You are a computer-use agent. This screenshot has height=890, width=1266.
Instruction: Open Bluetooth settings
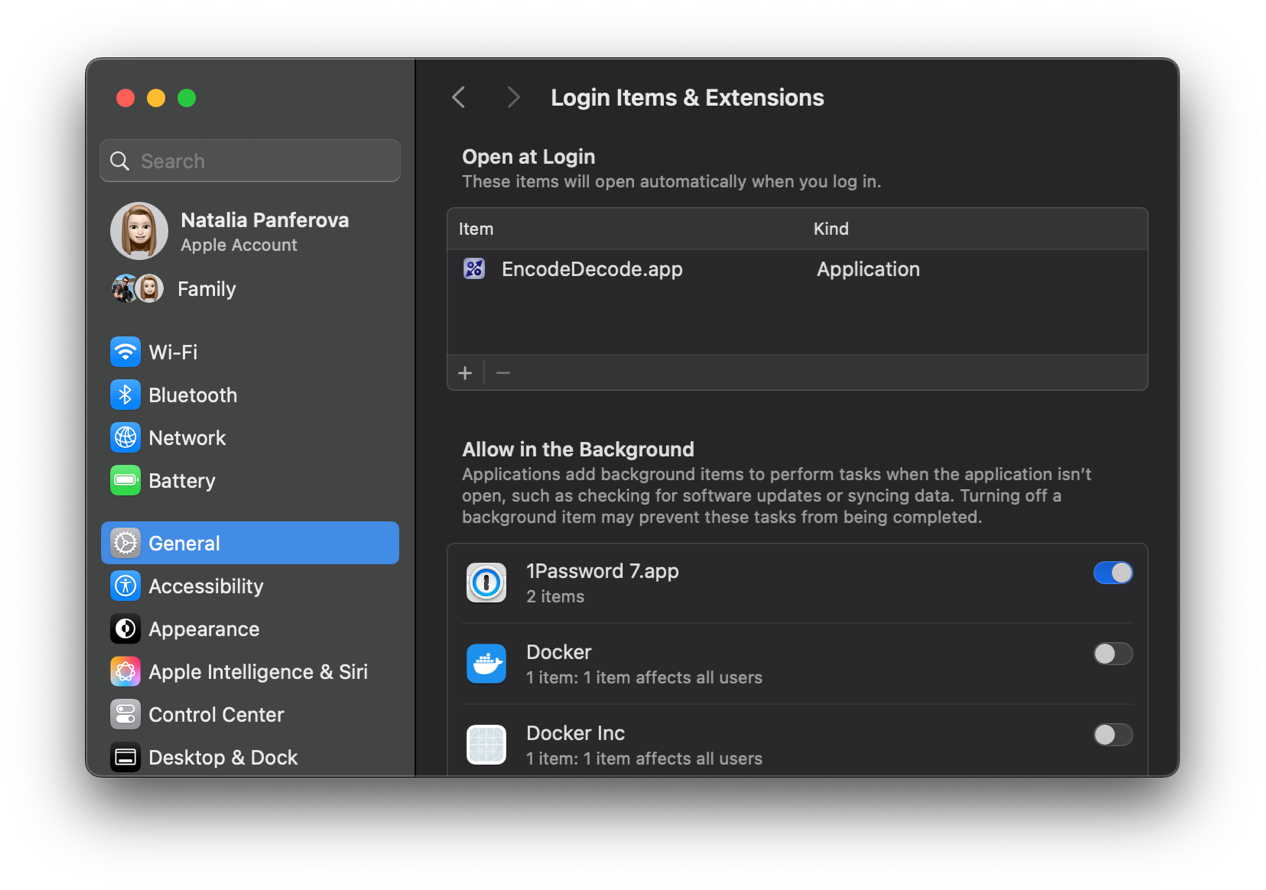point(192,395)
